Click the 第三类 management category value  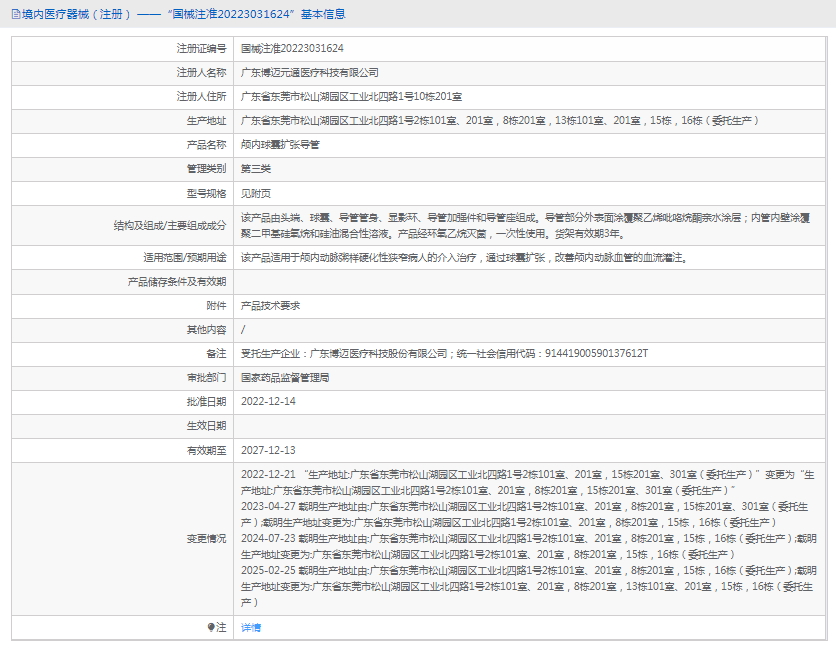256,169
